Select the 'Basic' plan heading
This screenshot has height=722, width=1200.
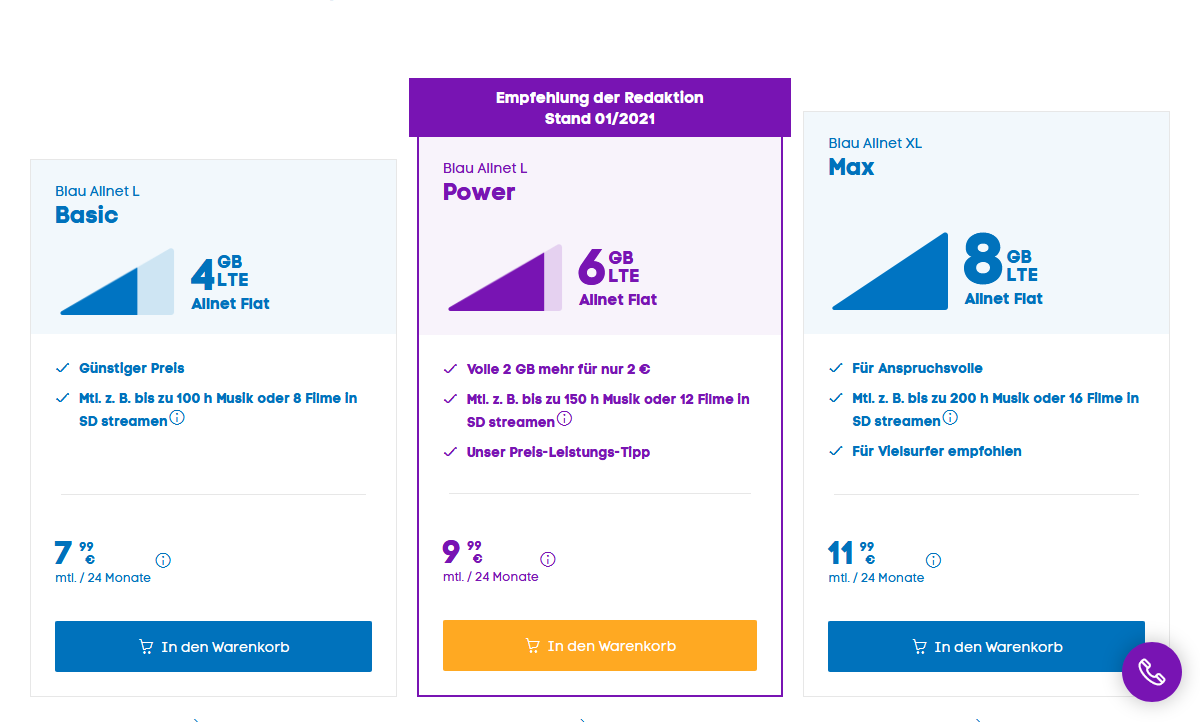click(x=87, y=215)
